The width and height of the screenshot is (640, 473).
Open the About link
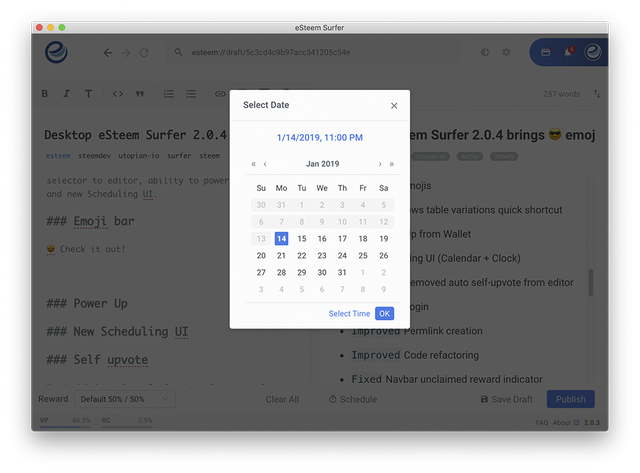[565, 422]
